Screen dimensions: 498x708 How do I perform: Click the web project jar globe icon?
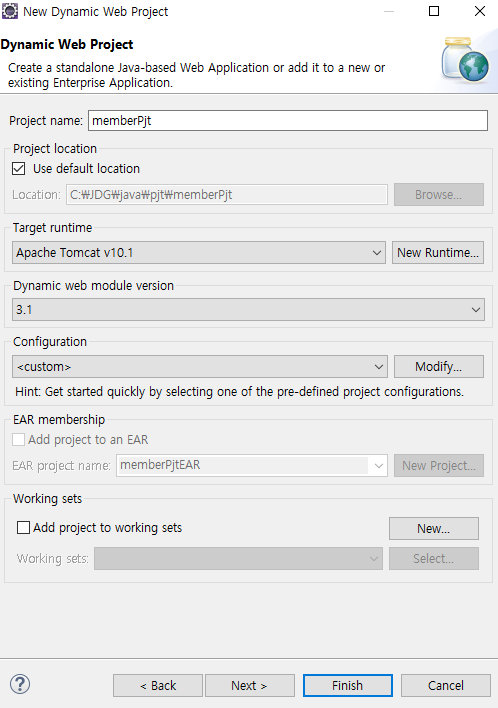coord(465,60)
